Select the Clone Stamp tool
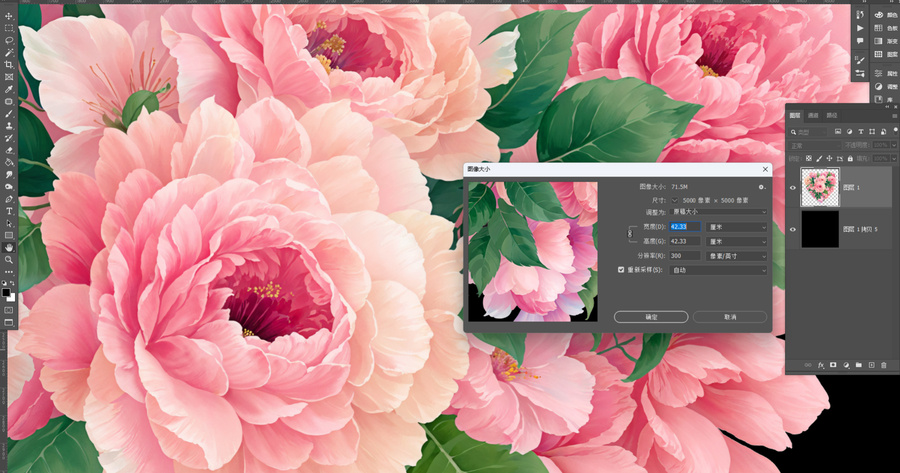Viewport: 900px width, 473px height. [9, 126]
